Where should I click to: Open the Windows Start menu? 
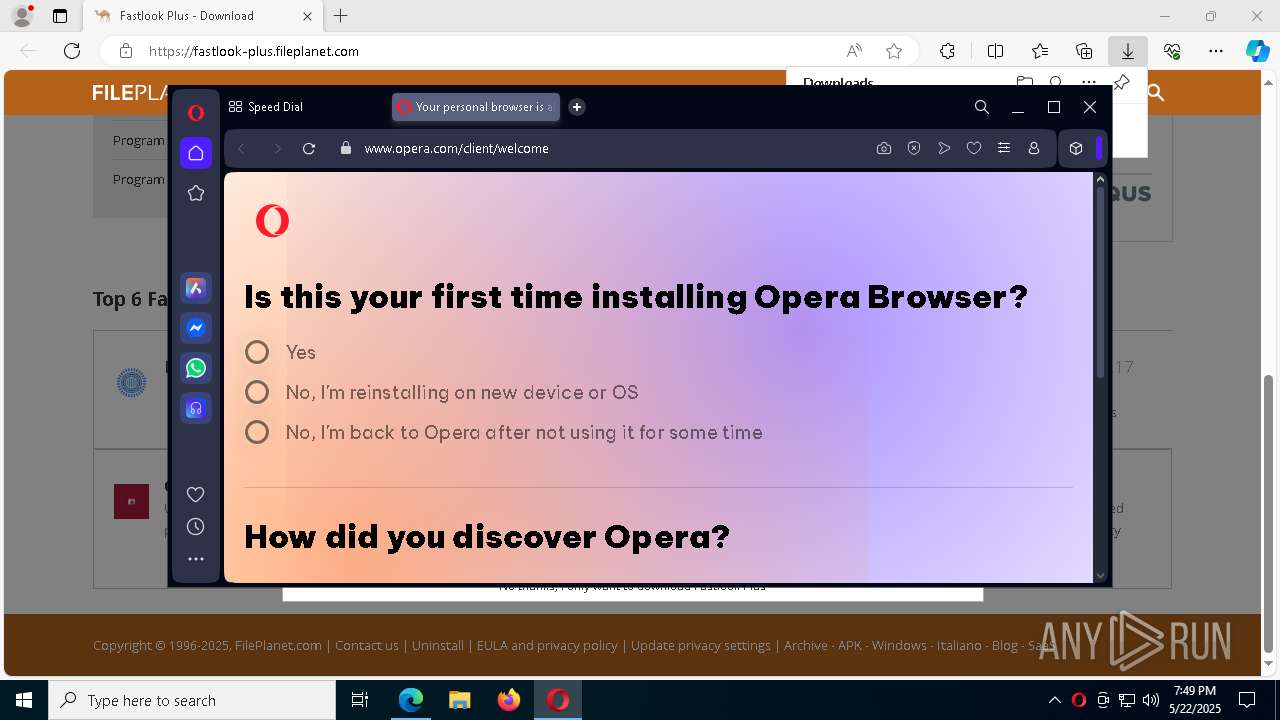tap(23, 700)
